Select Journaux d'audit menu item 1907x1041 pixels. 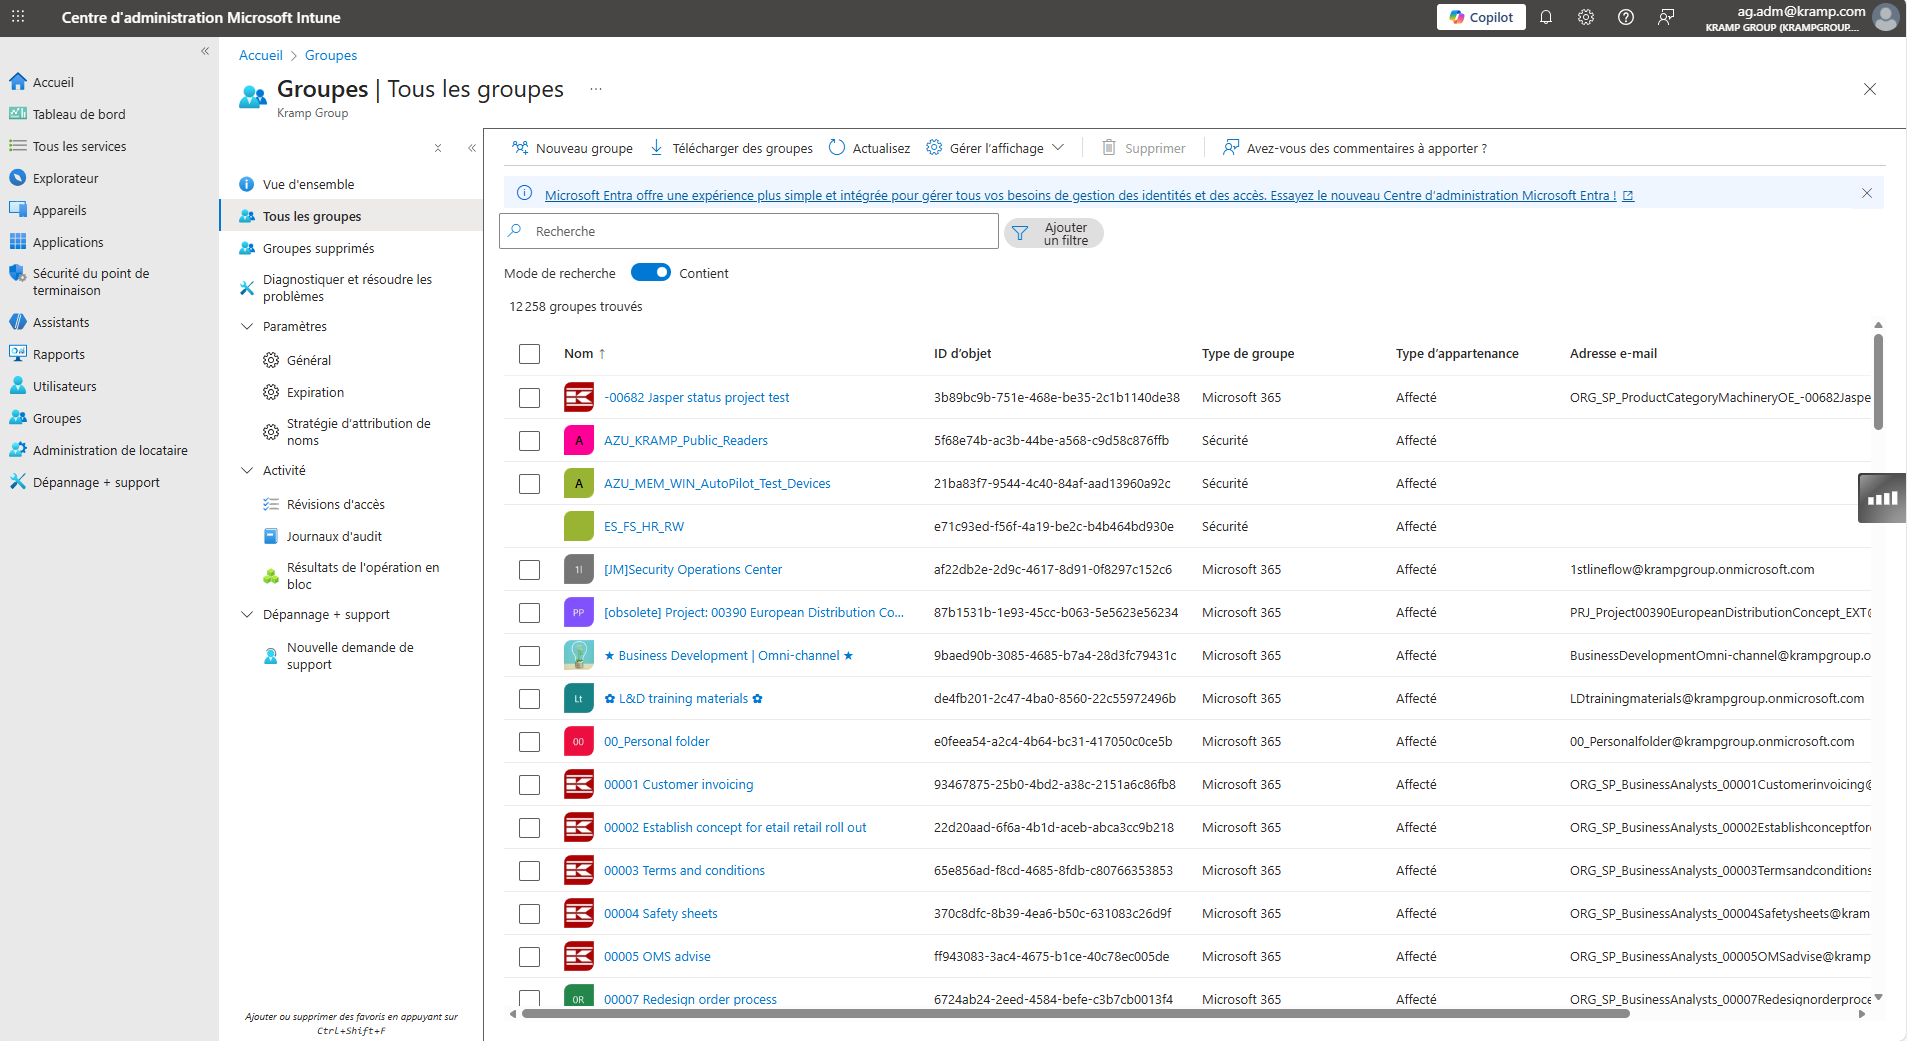334,537
